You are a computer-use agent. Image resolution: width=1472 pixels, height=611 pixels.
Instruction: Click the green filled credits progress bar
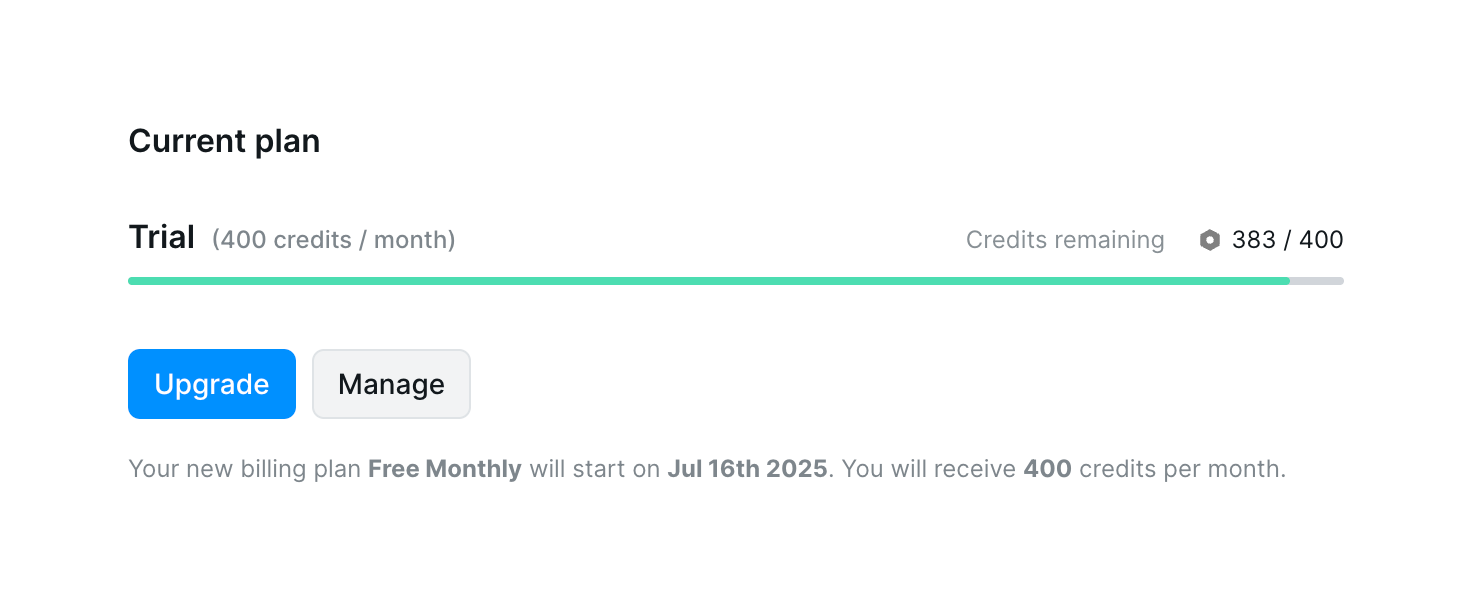tap(708, 281)
